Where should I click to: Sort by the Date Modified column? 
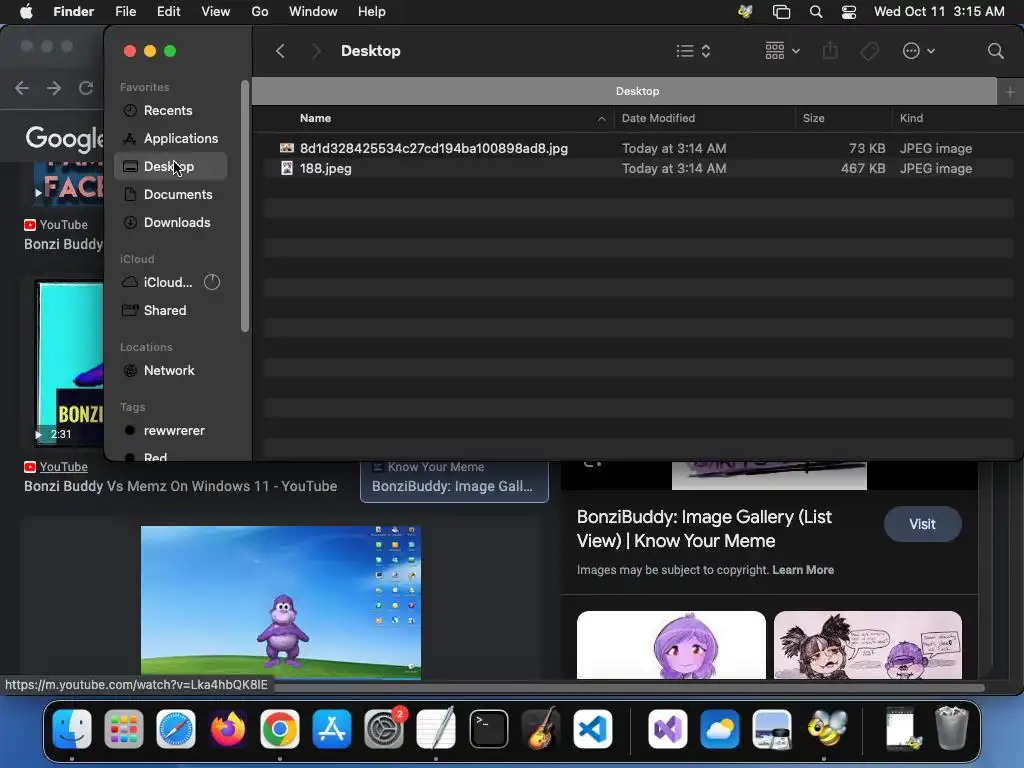point(658,118)
